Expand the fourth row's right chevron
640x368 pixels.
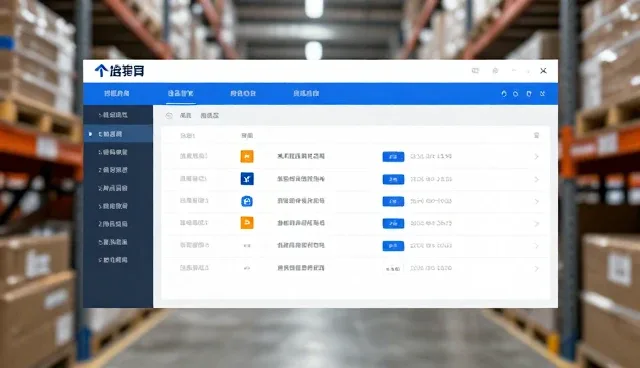pos(537,224)
